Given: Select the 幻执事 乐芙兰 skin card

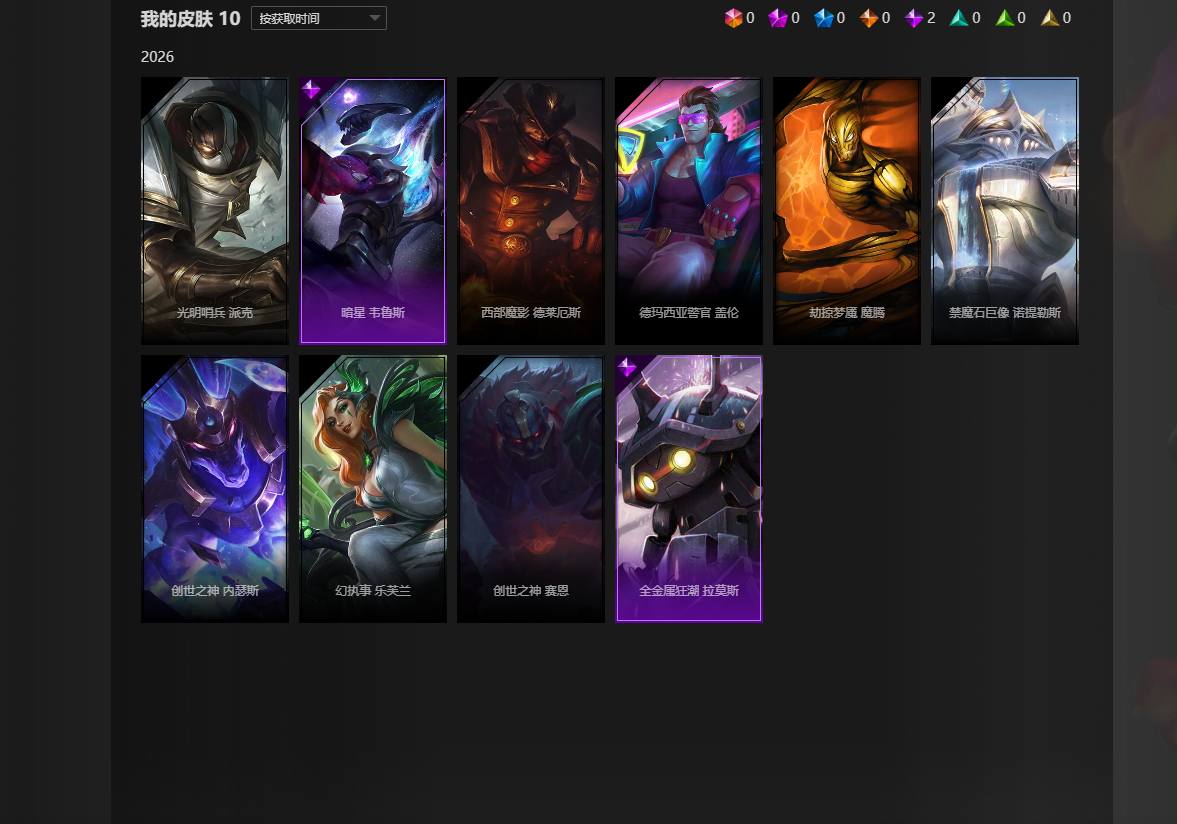Looking at the screenshot, I should point(373,489).
